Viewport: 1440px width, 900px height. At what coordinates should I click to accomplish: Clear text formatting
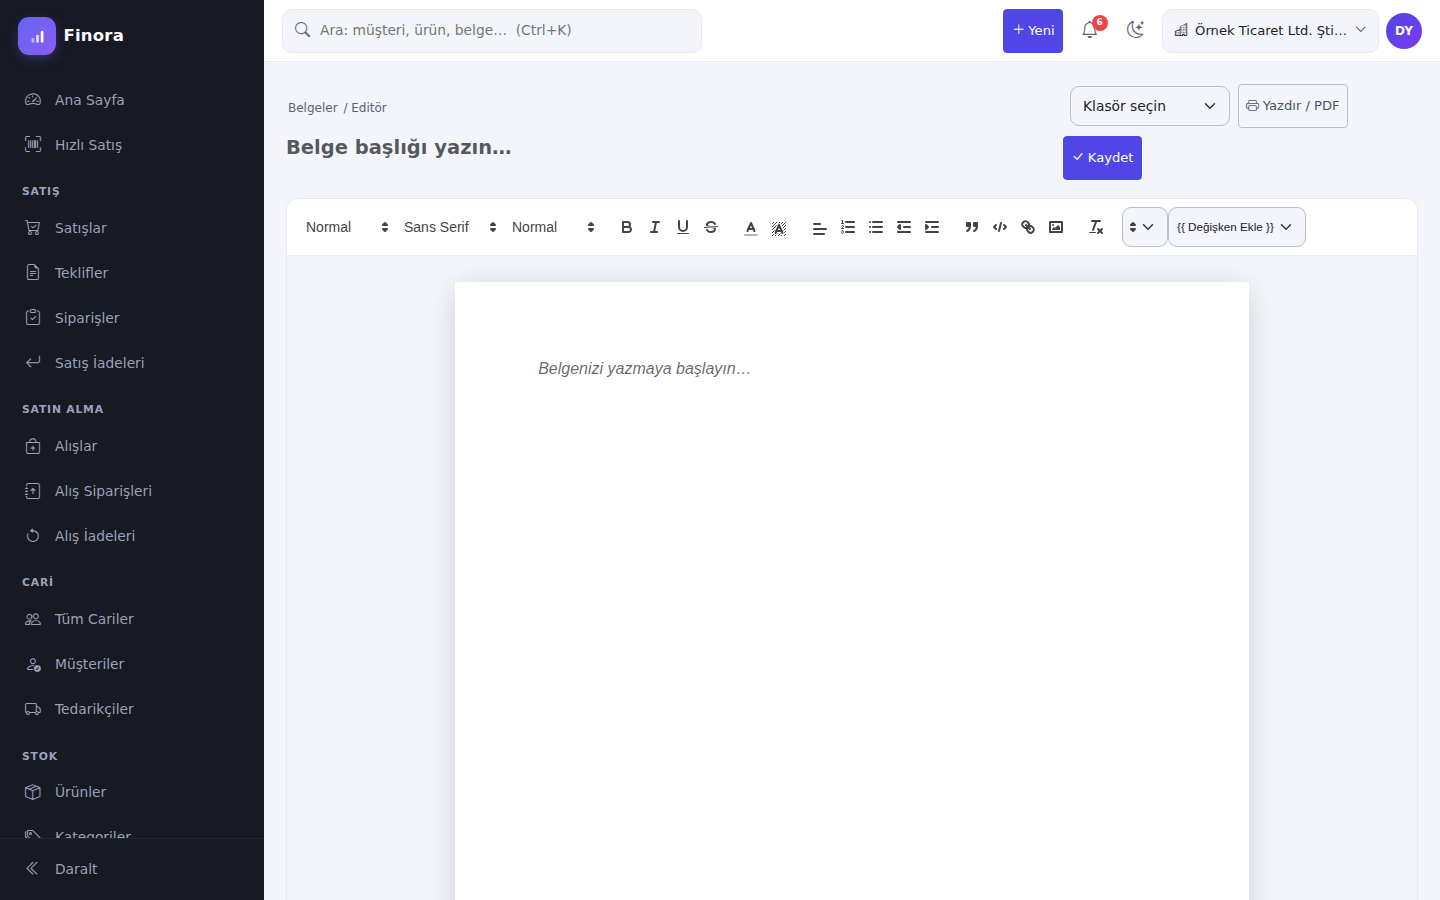click(1096, 227)
